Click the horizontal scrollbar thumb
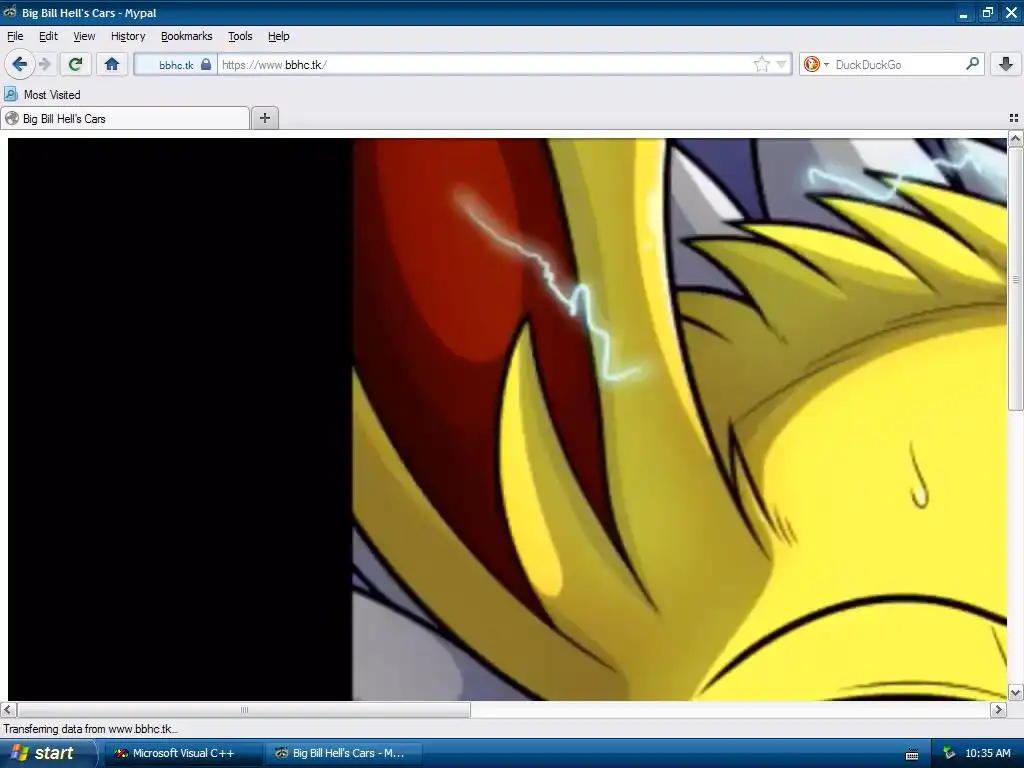This screenshot has height=768, width=1024. click(x=244, y=709)
